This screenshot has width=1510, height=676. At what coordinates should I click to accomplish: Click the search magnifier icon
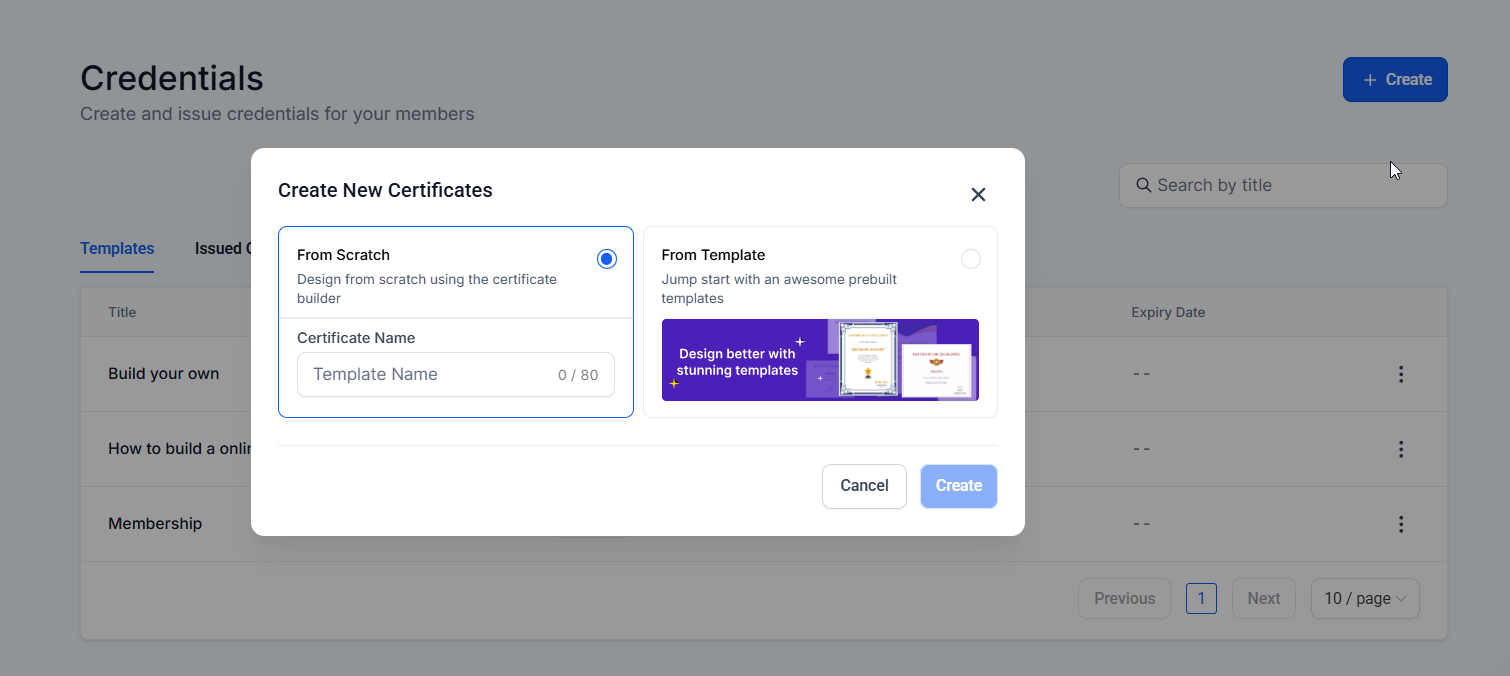1143,185
